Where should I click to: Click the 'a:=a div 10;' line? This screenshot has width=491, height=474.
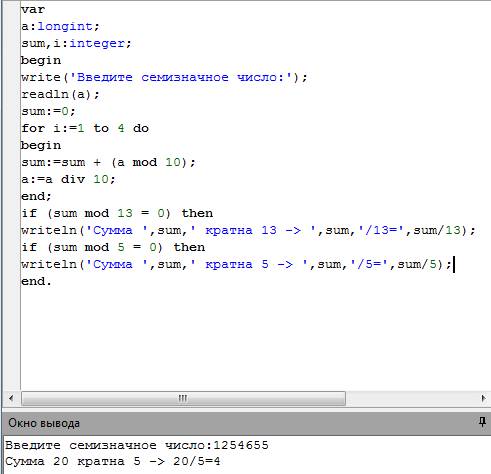(68, 179)
